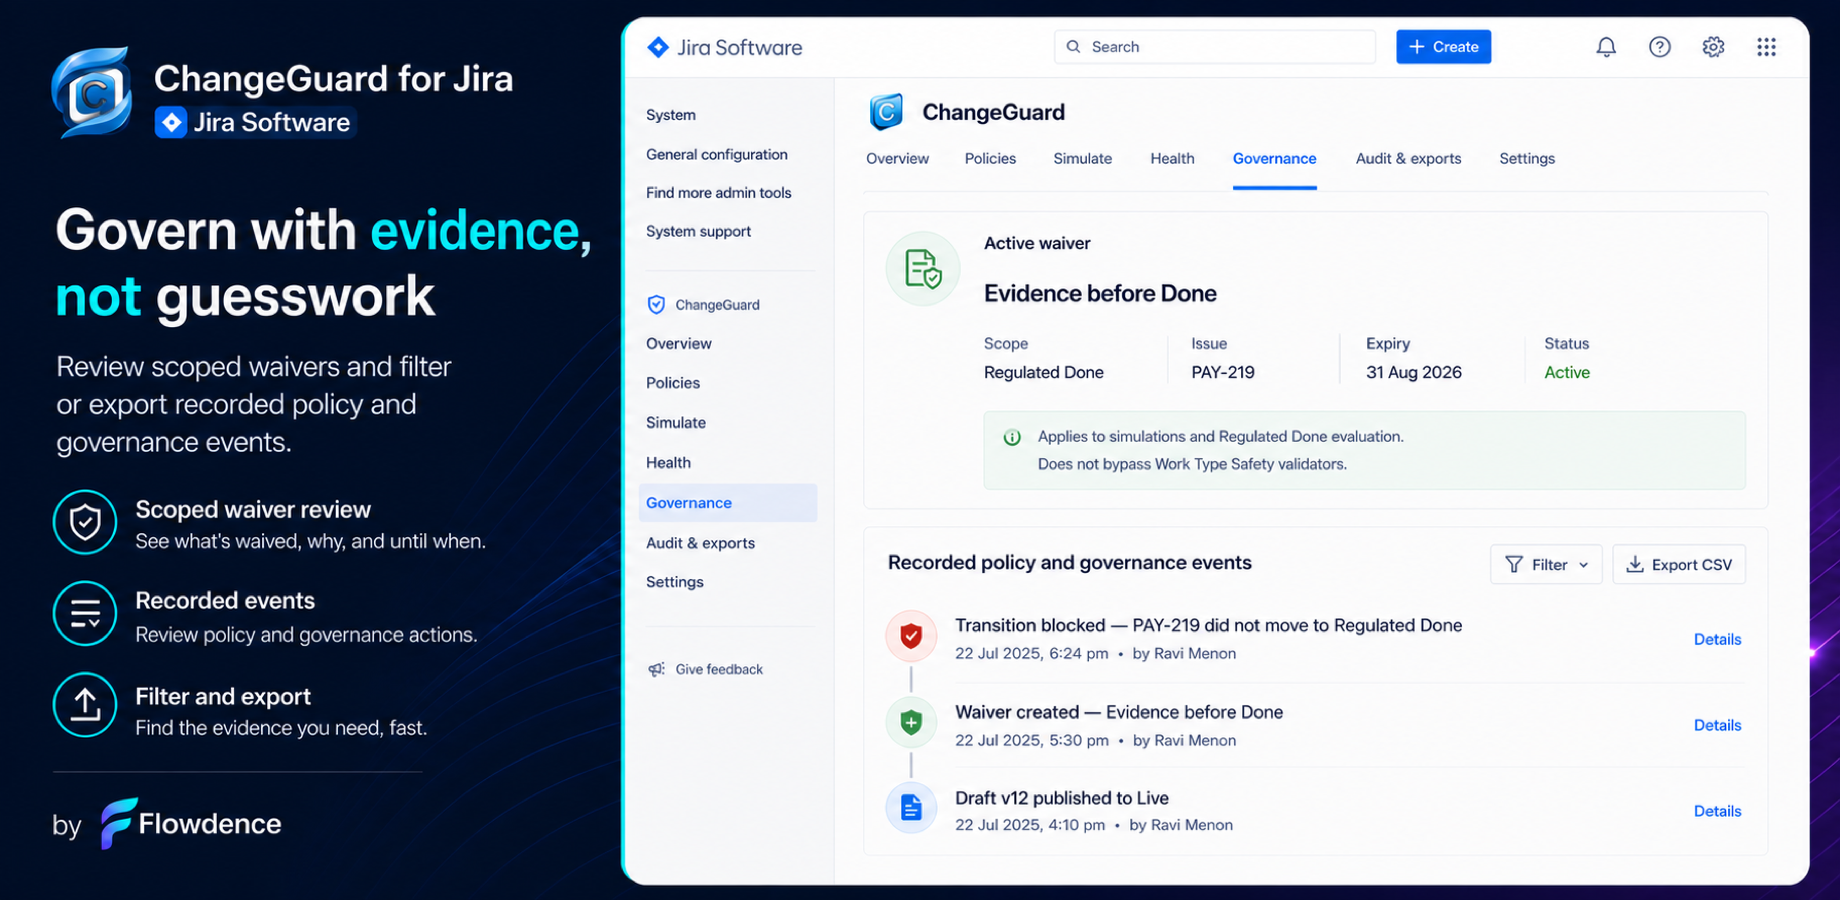Export events using Export CSV button
The image size is (1840, 900).
click(x=1679, y=565)
